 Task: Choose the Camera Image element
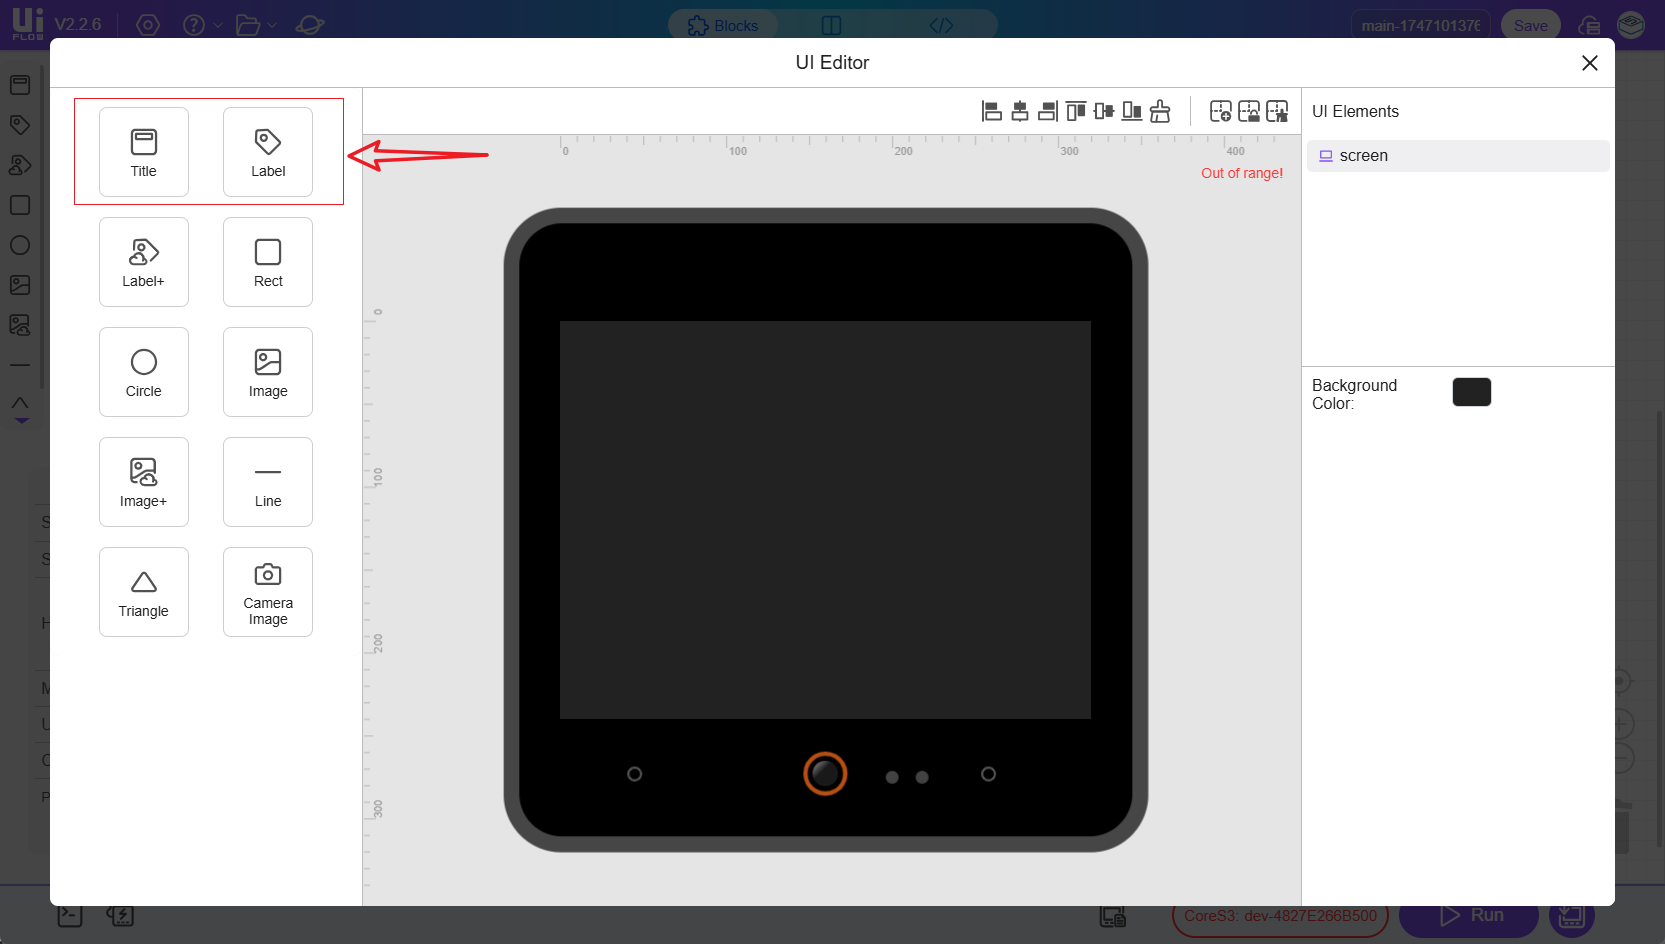pyautogui.click(x=268, y=592)
